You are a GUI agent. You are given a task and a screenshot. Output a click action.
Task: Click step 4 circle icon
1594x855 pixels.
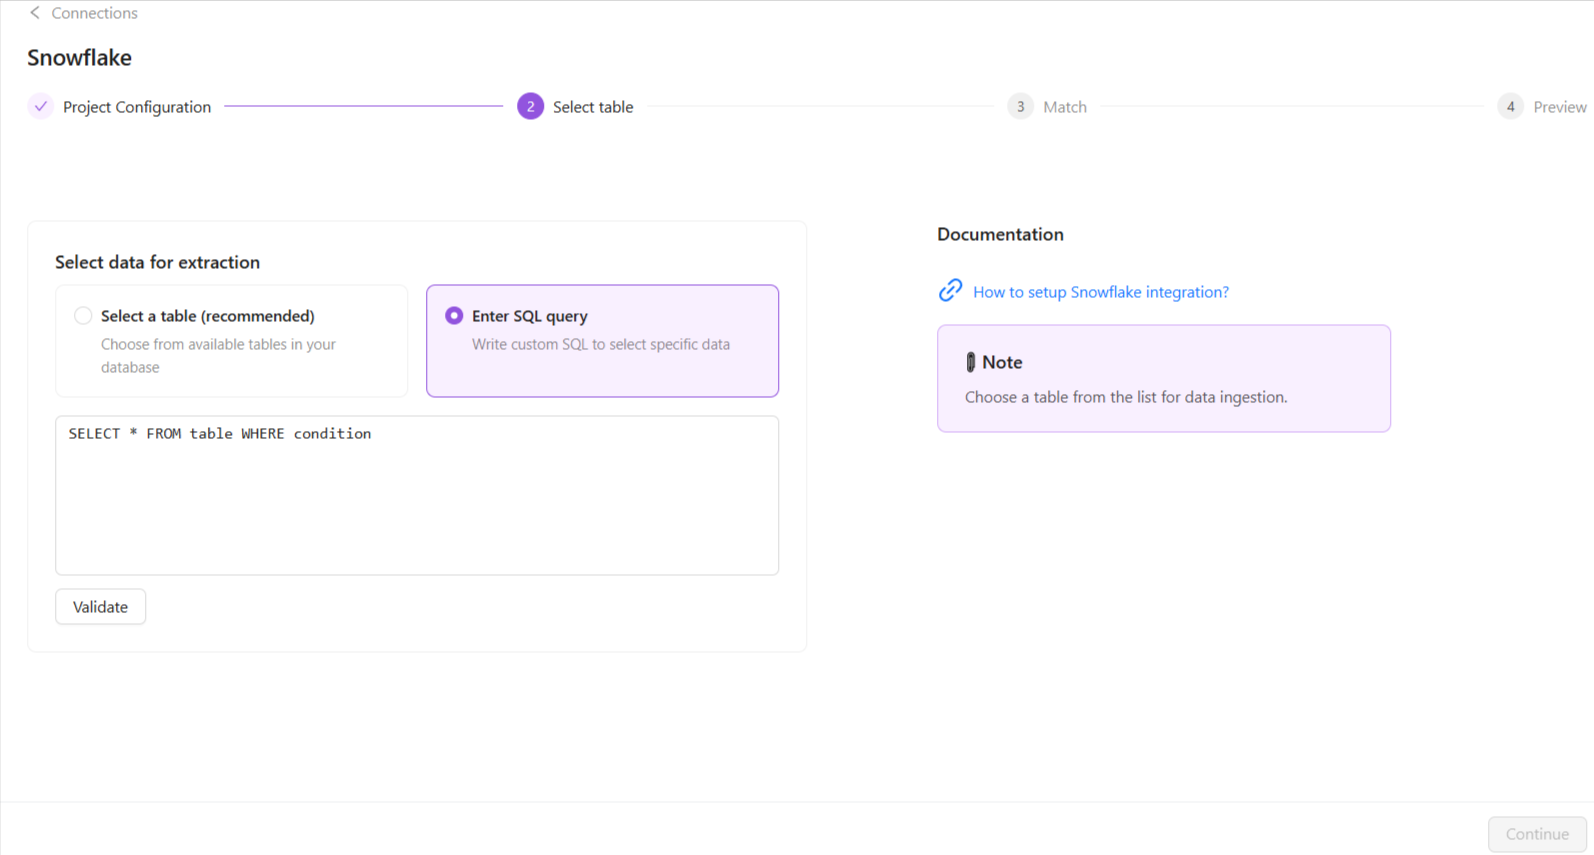coord(1510,106)
